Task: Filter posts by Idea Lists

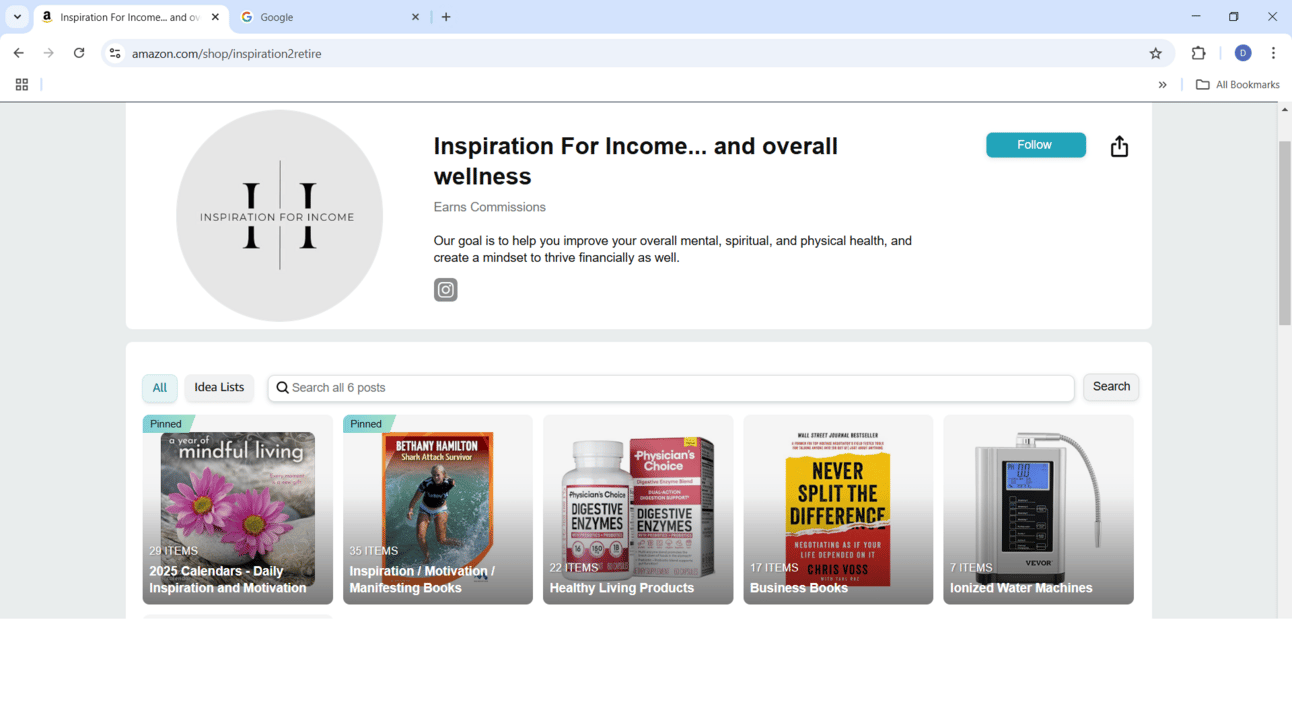Action: point(219,388)
